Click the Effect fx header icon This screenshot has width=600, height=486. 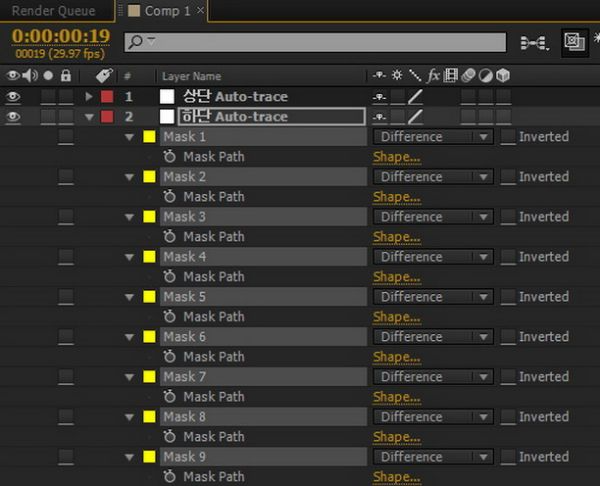[x=433, y=75]
